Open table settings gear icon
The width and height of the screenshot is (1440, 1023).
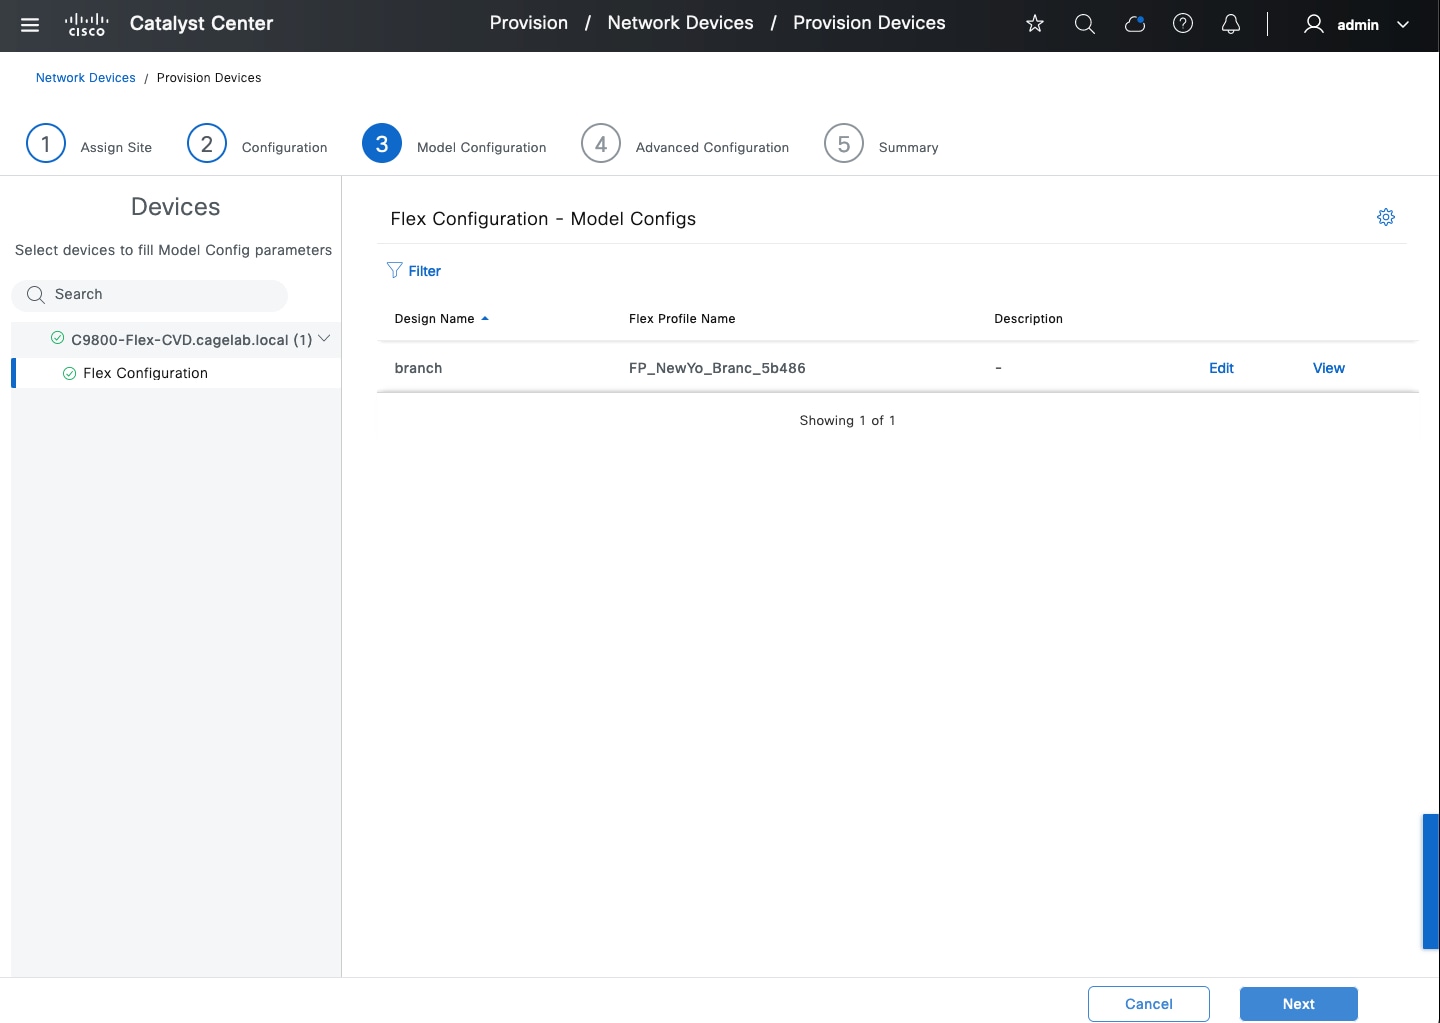coord(1385,217)
